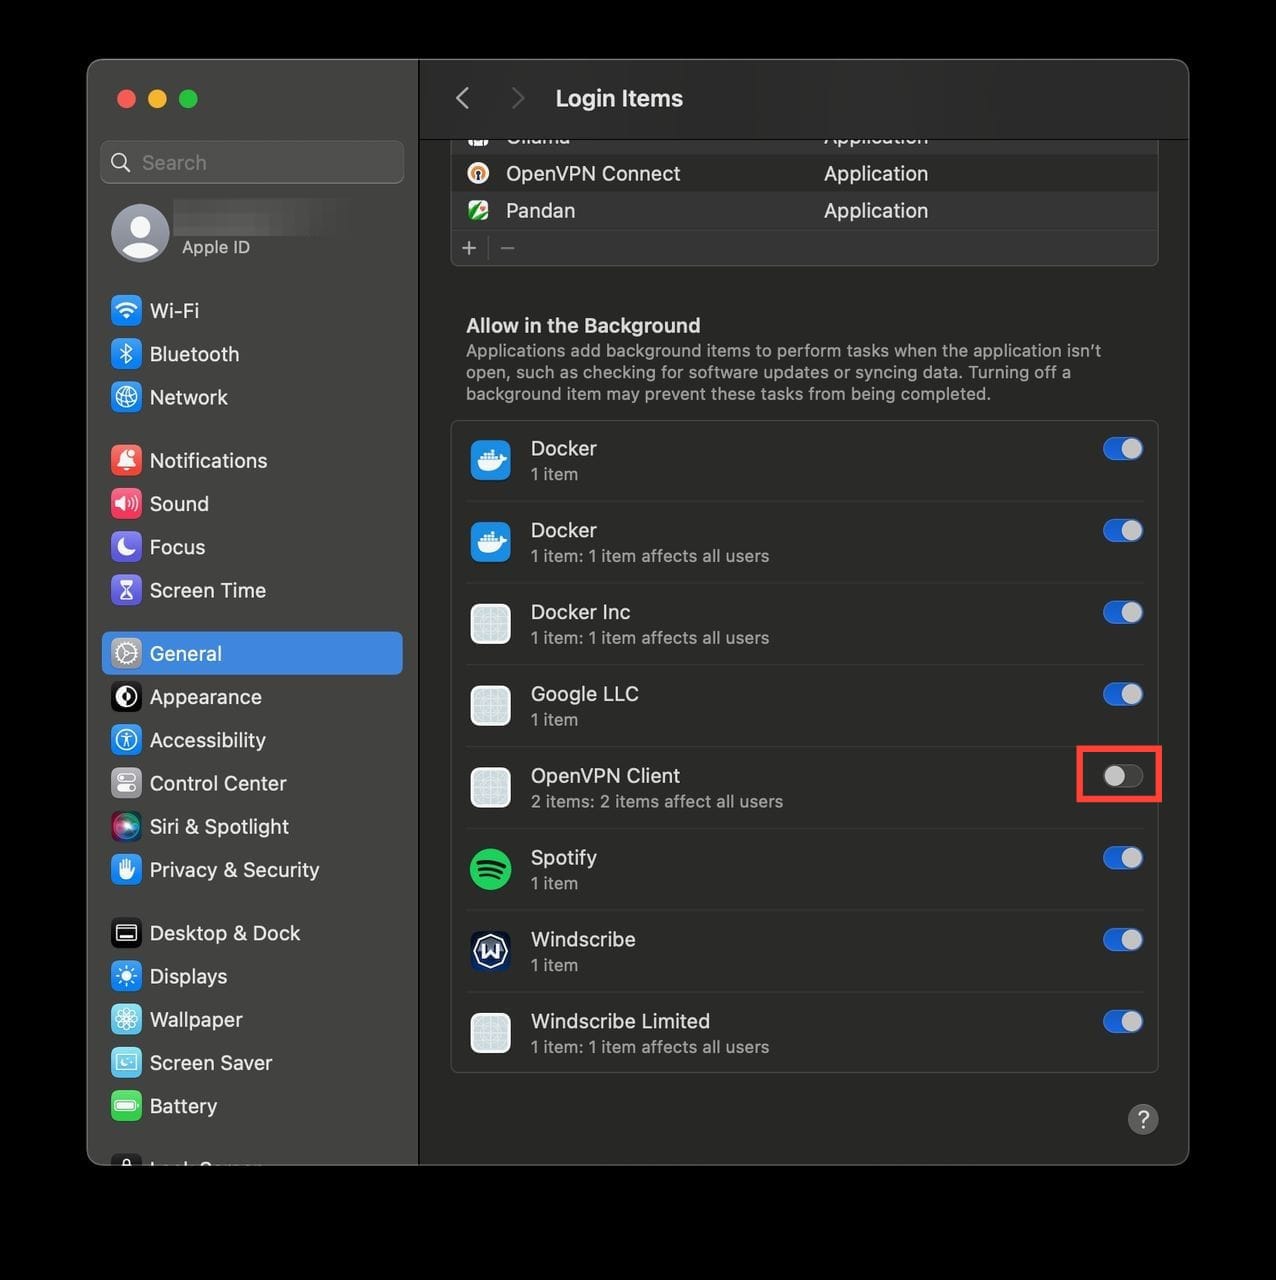Open Notifications bell icon
This screenshot has width=1276, height=1280.
coord(126,460)
